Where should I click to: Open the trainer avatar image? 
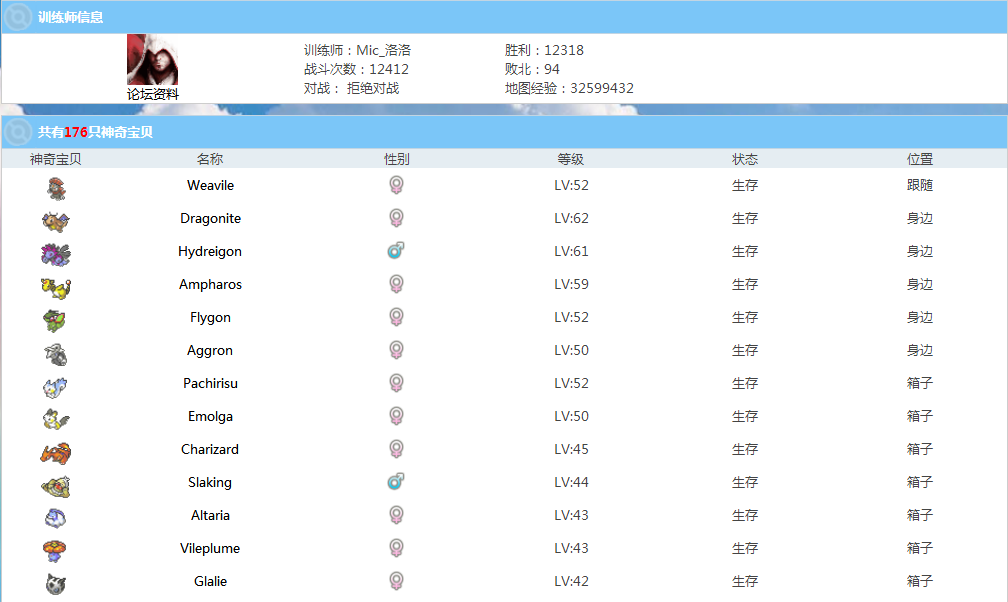pos(152,60)
